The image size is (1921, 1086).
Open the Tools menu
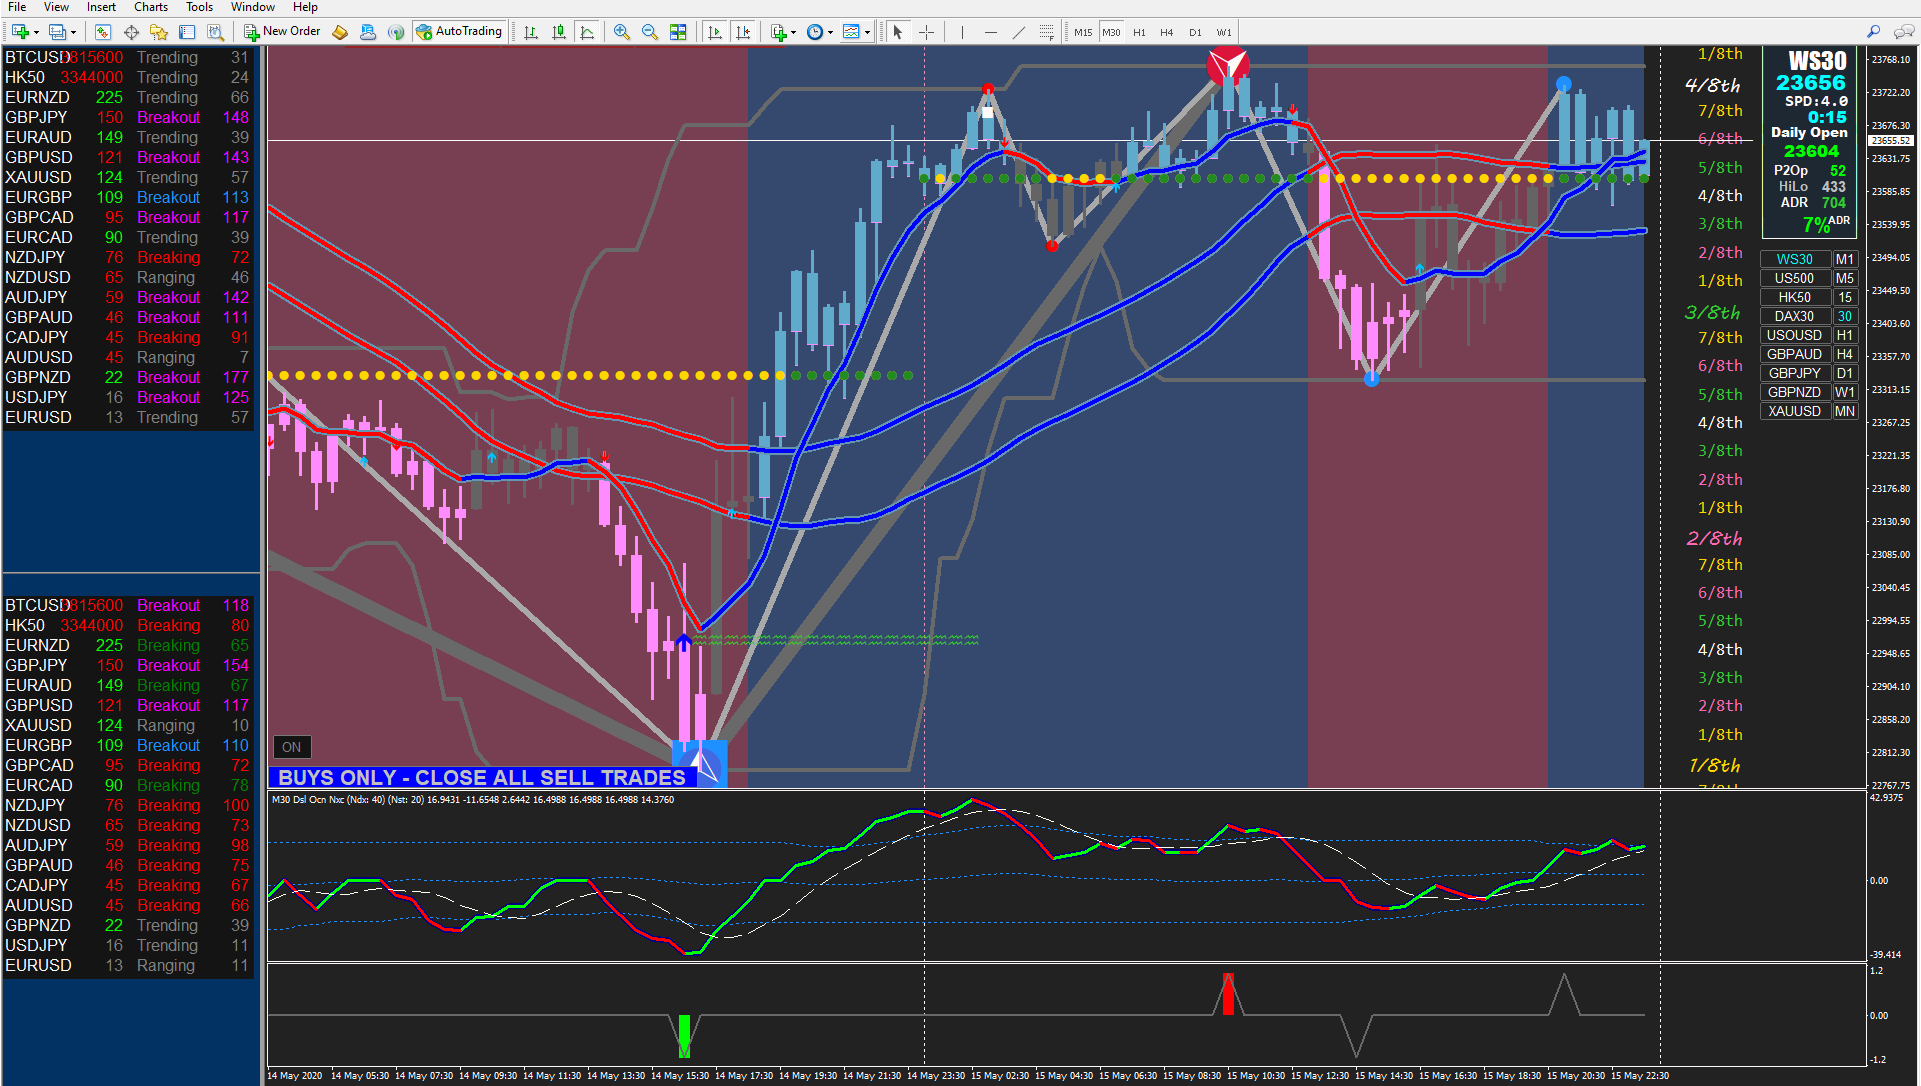(199, 7)
